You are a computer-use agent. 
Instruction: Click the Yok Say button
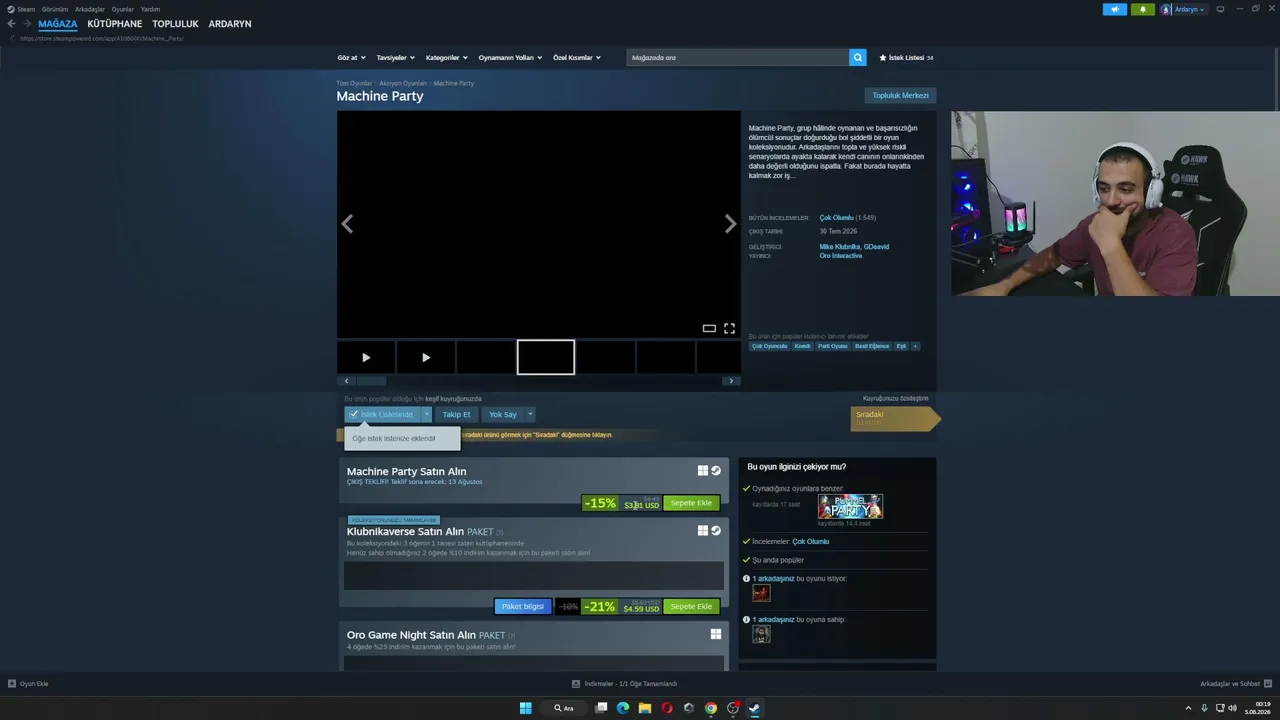coord(503,414)
